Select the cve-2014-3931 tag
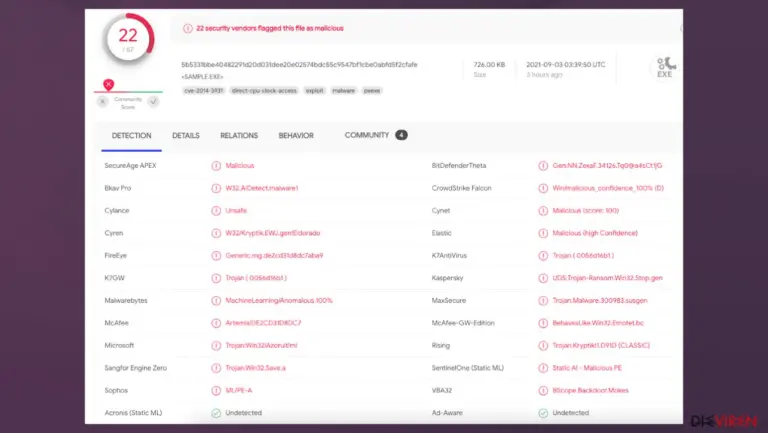 point(203,91)
